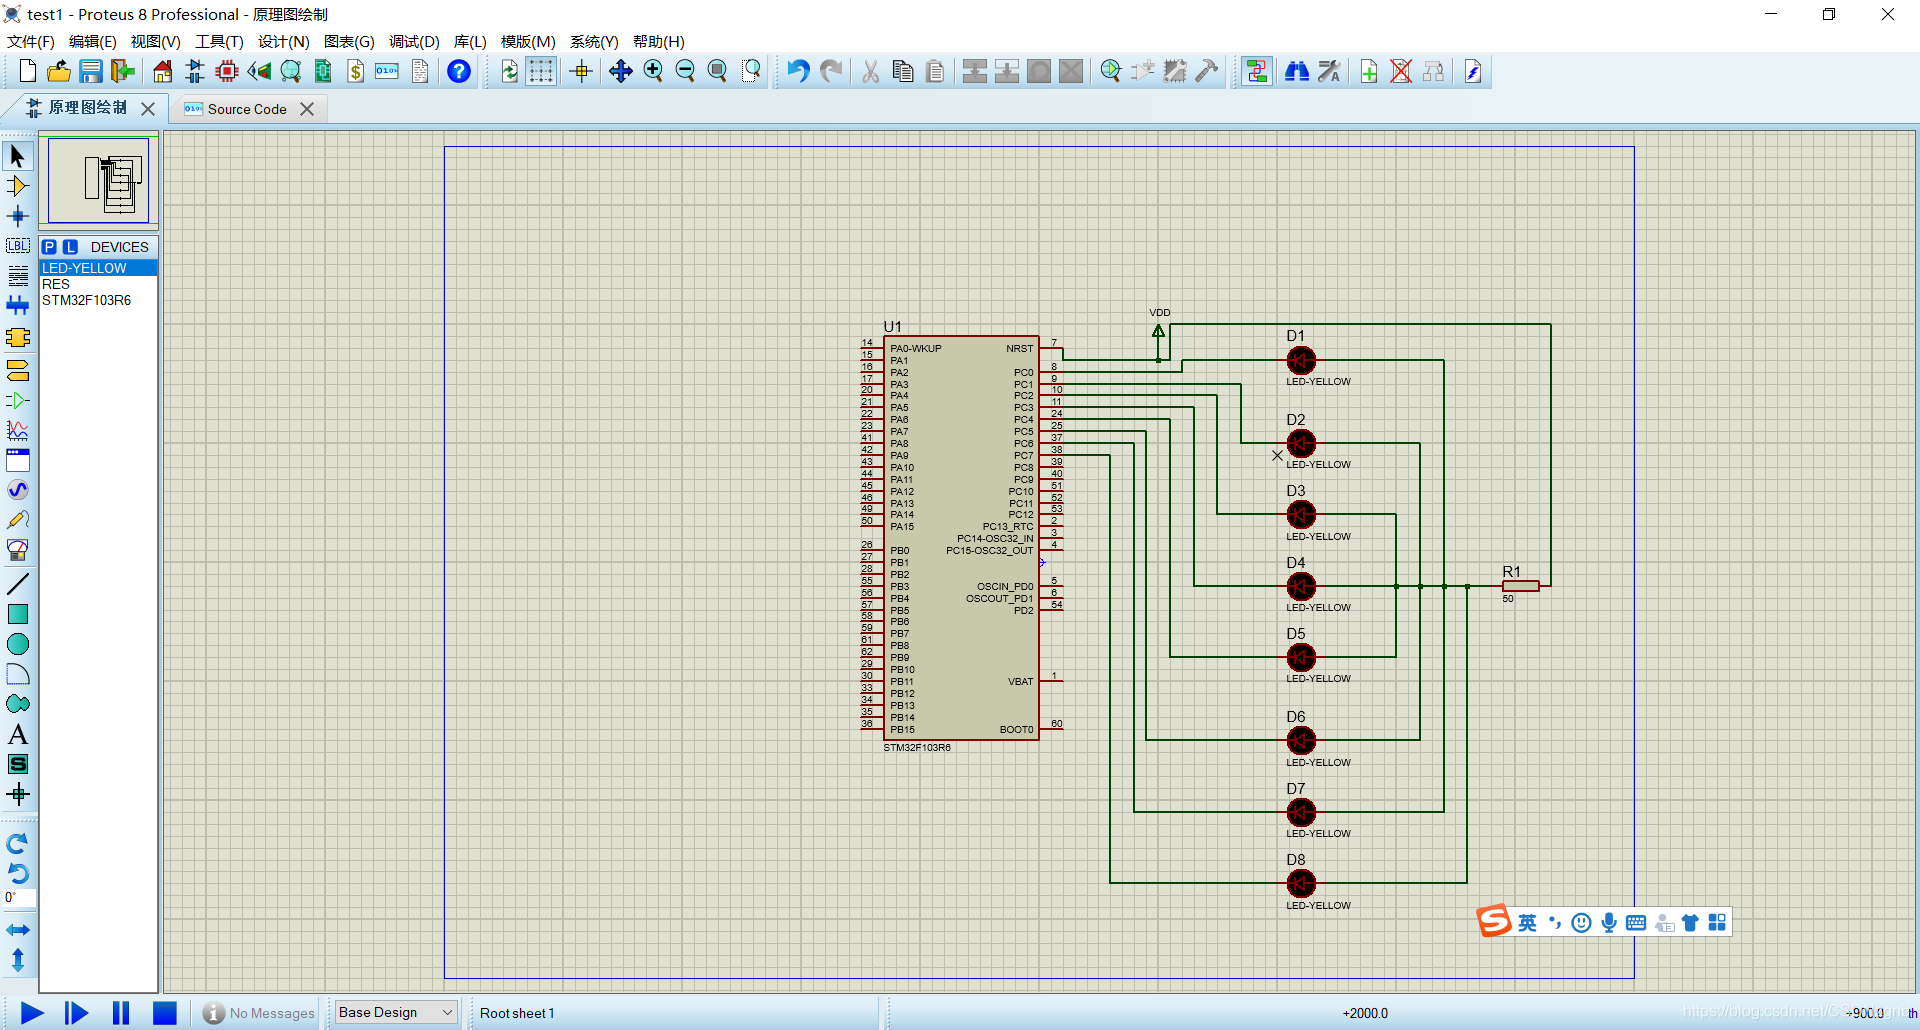Select the 2D line drawing tool
The width and height of the screenshot is (1920, 1030).
[18, 584]
